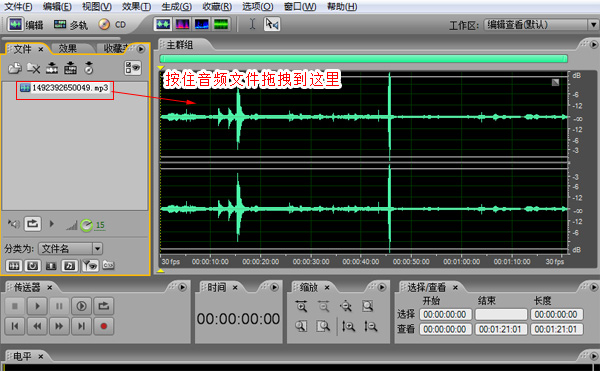The height and width of the screenshot is (371, 600).
Task: Click the green horizontal zoom navigator bar
Action: pos(364,59)
